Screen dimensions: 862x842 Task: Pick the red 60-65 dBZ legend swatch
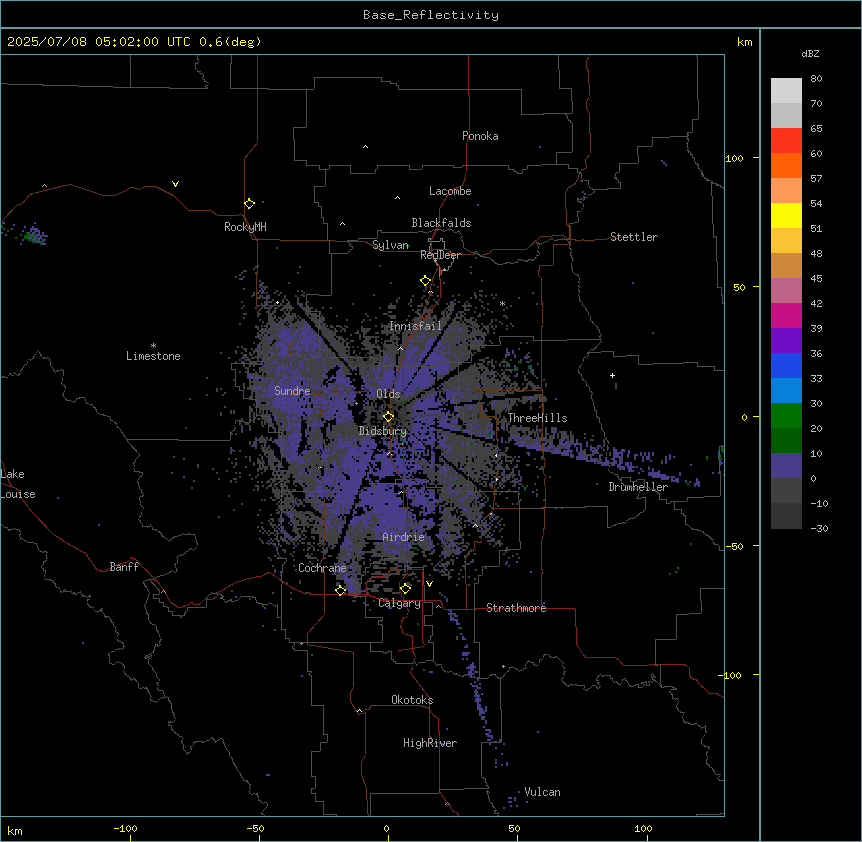(786, 141)
